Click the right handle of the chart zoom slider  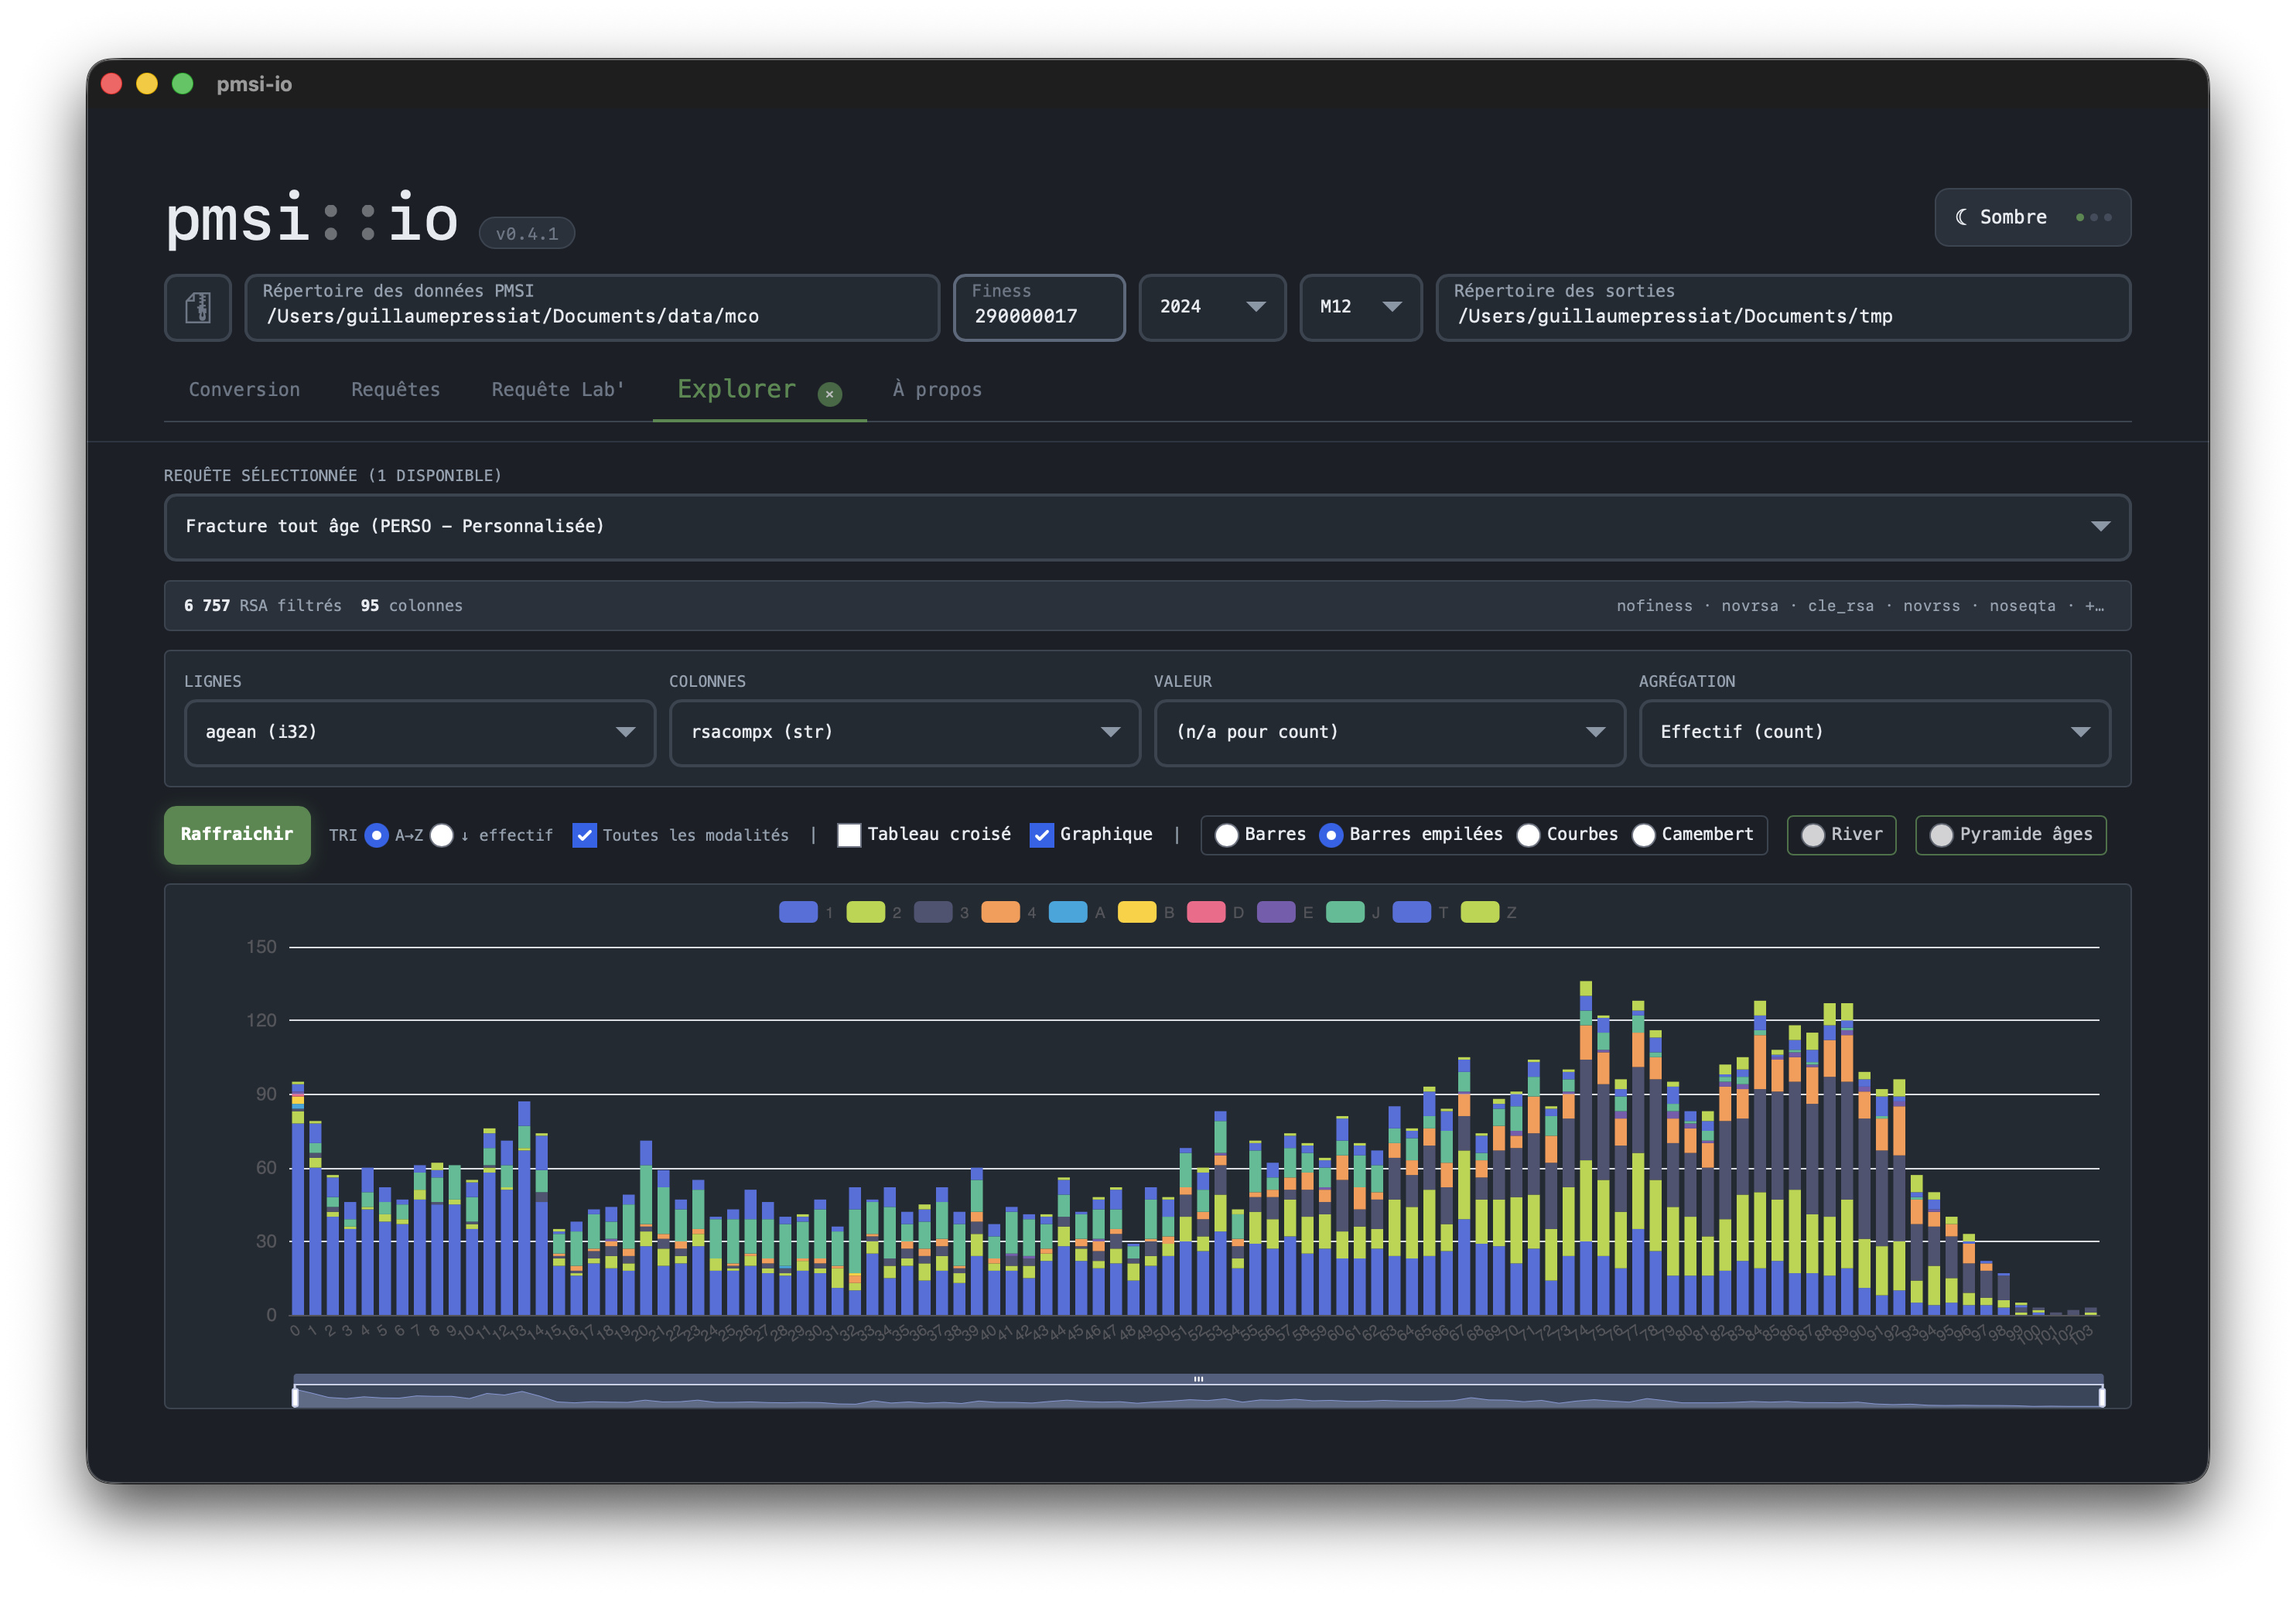coord(2102,1397)
